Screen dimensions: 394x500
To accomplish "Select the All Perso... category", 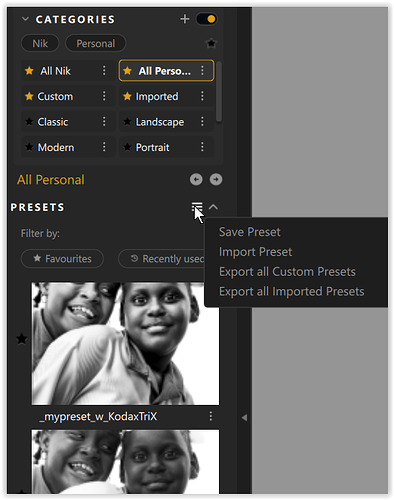I will [x=165, y=71].
